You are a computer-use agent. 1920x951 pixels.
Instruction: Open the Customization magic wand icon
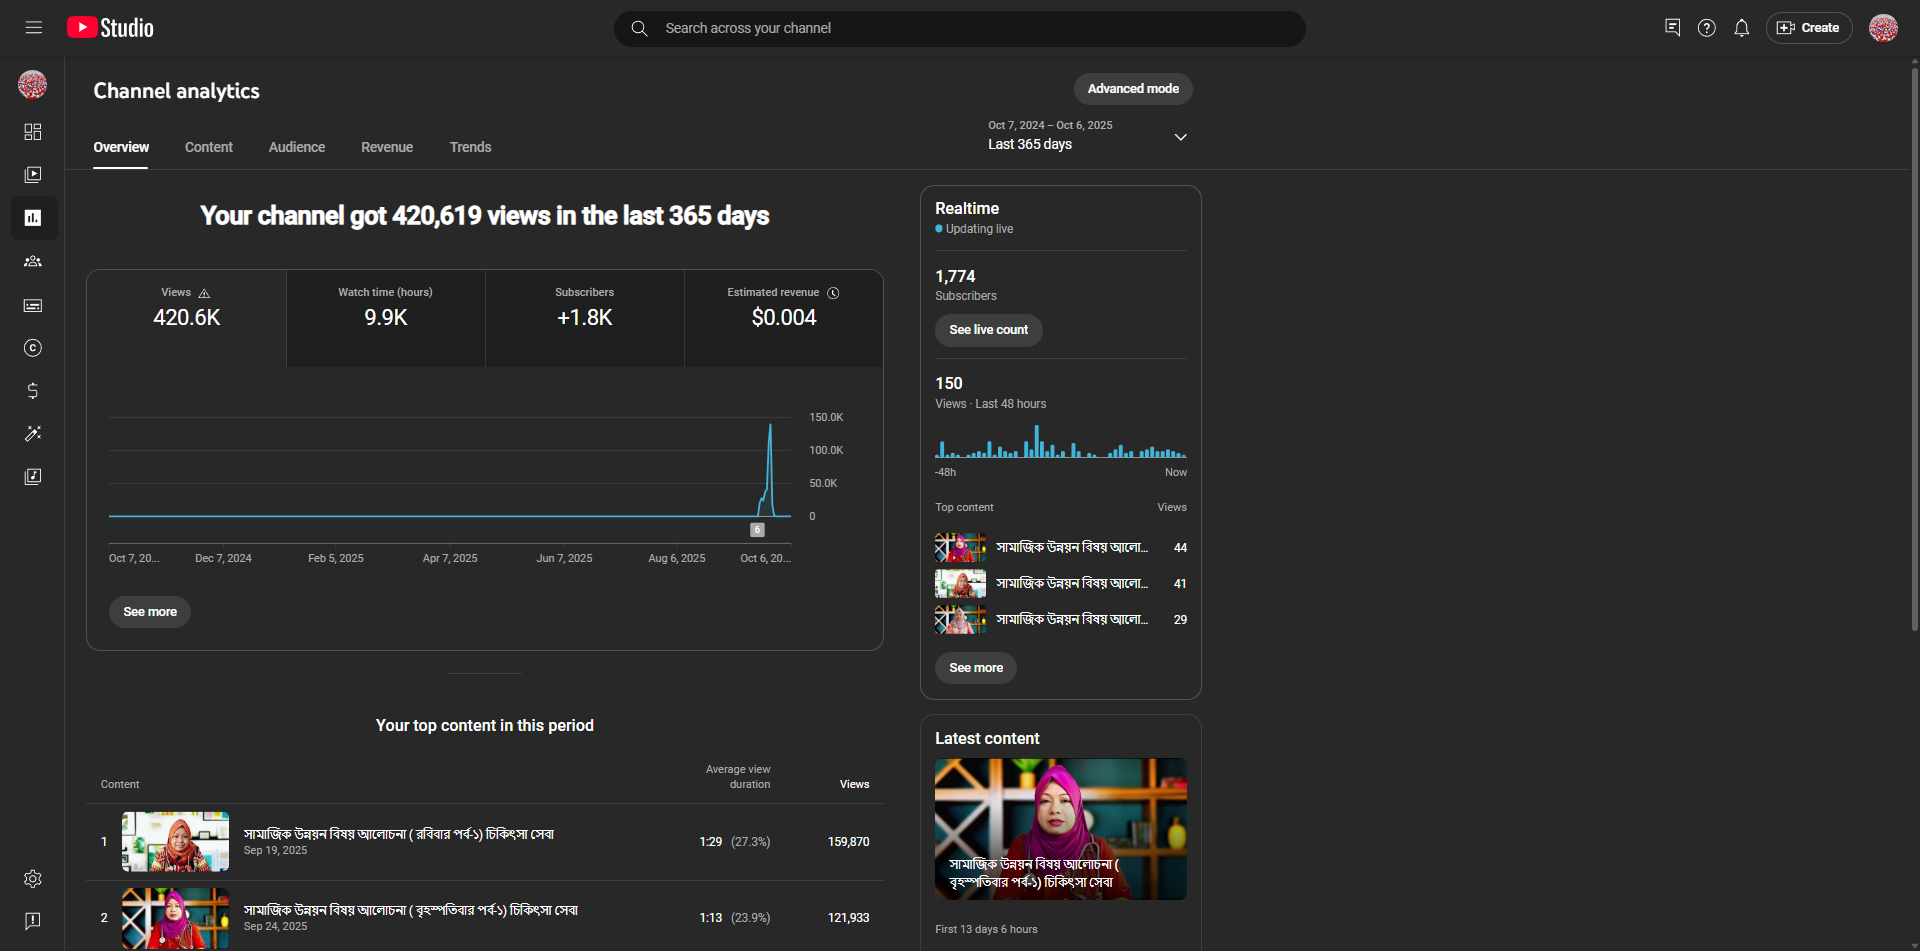pyautogui.click(x=33, y=434)
